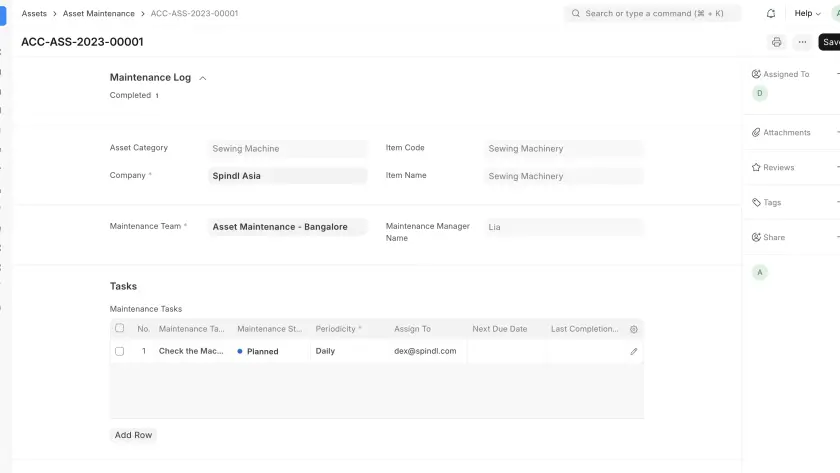Click the Share icon in sidebar
Viewport: 840px width, 473px height.
click(x=756, y=237)
